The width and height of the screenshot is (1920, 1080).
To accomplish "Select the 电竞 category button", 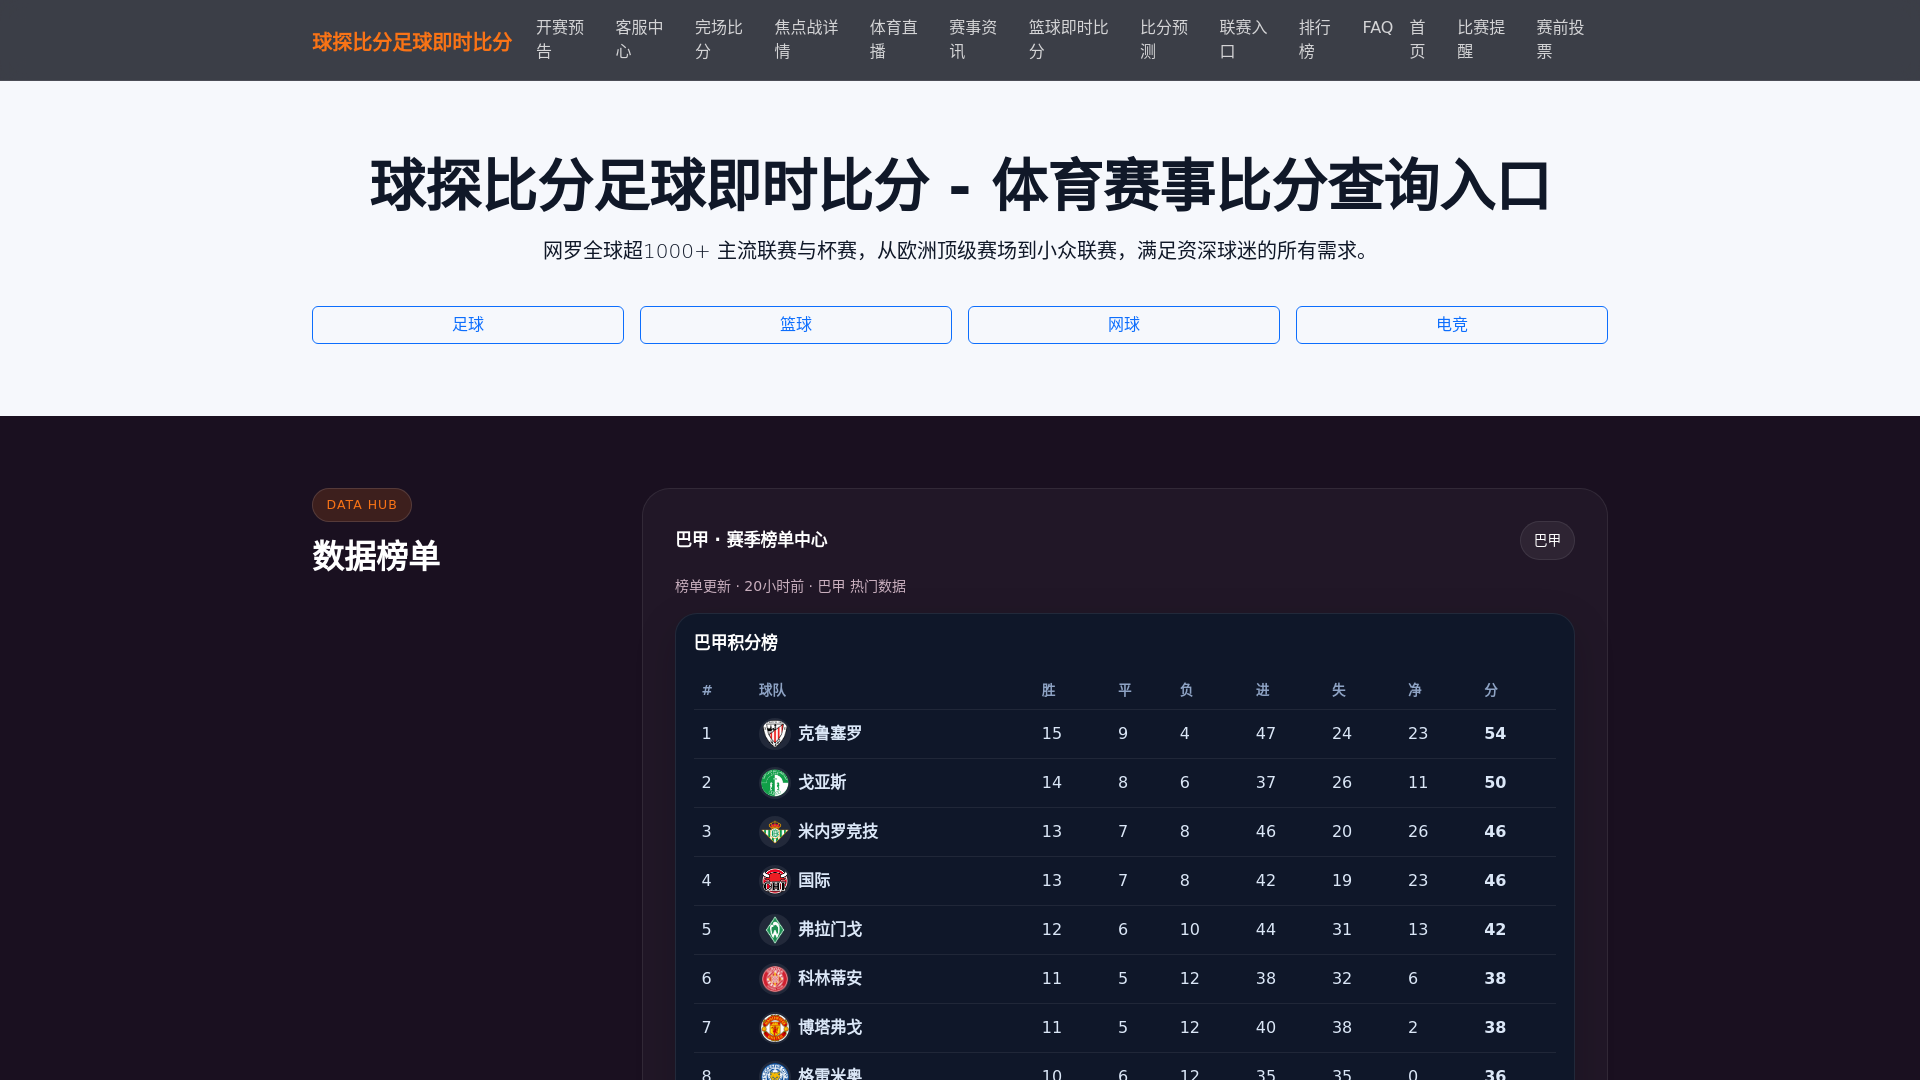I will [1452, 325].
